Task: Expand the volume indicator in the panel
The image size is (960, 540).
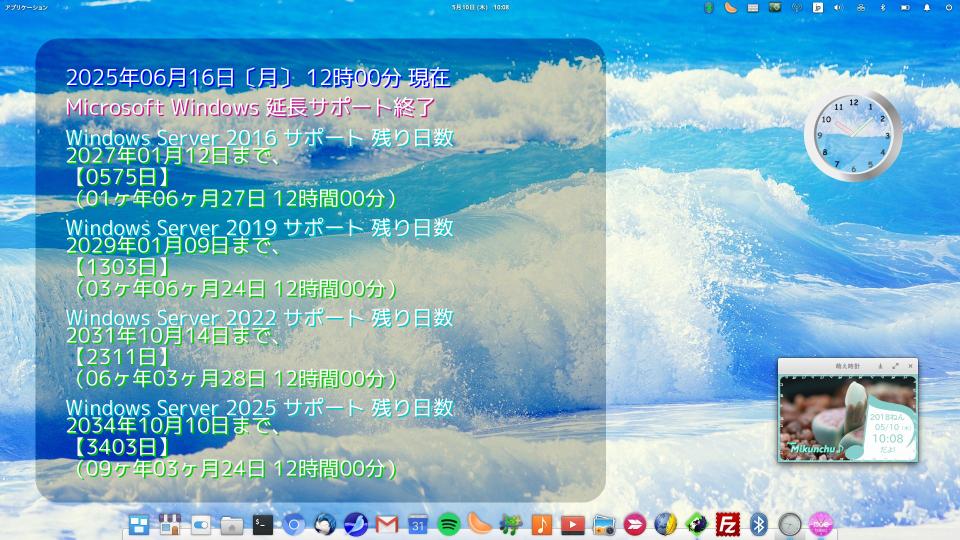Action: 838,7
